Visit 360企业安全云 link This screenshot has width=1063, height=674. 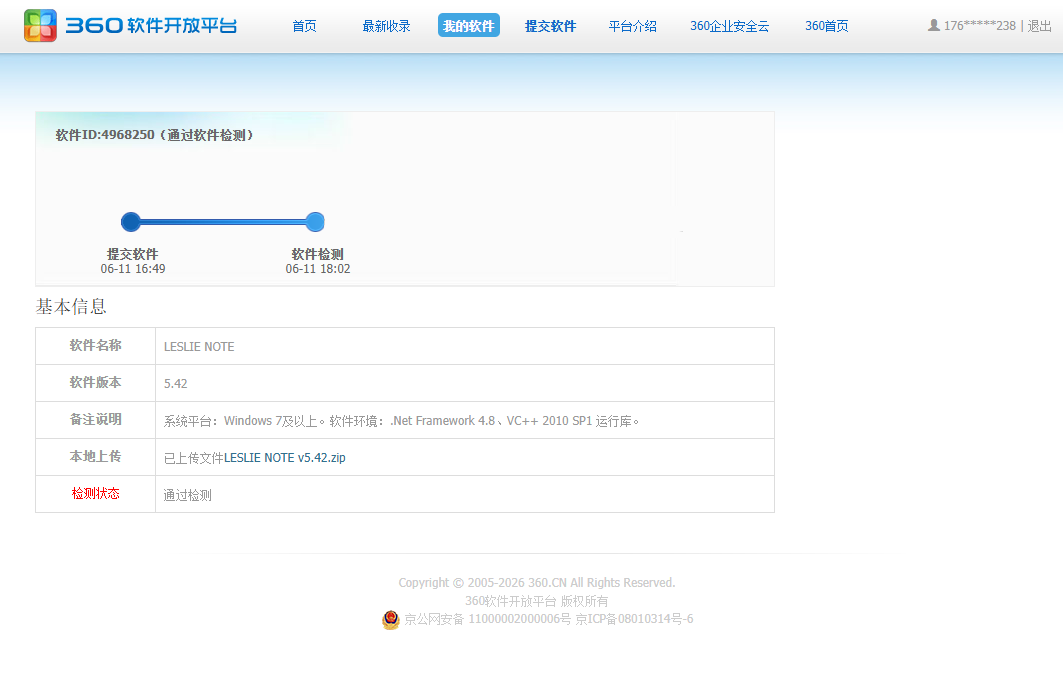coord(729,26)
